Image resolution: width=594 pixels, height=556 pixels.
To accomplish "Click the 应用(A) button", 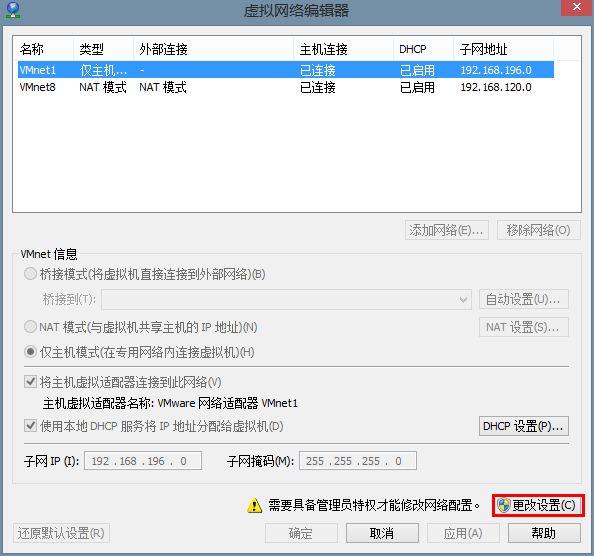I will click(463, 533).
